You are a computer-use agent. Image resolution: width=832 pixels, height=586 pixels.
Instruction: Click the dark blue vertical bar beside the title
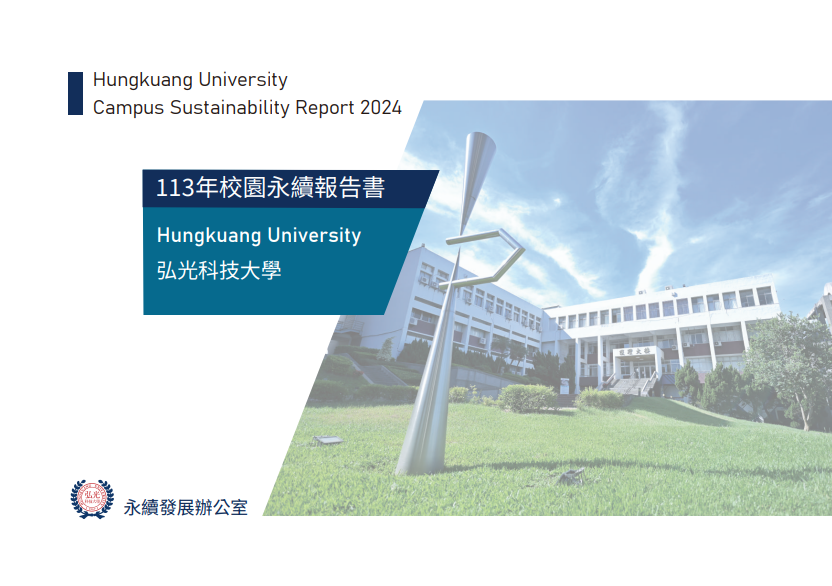click(x=75, y=93)
